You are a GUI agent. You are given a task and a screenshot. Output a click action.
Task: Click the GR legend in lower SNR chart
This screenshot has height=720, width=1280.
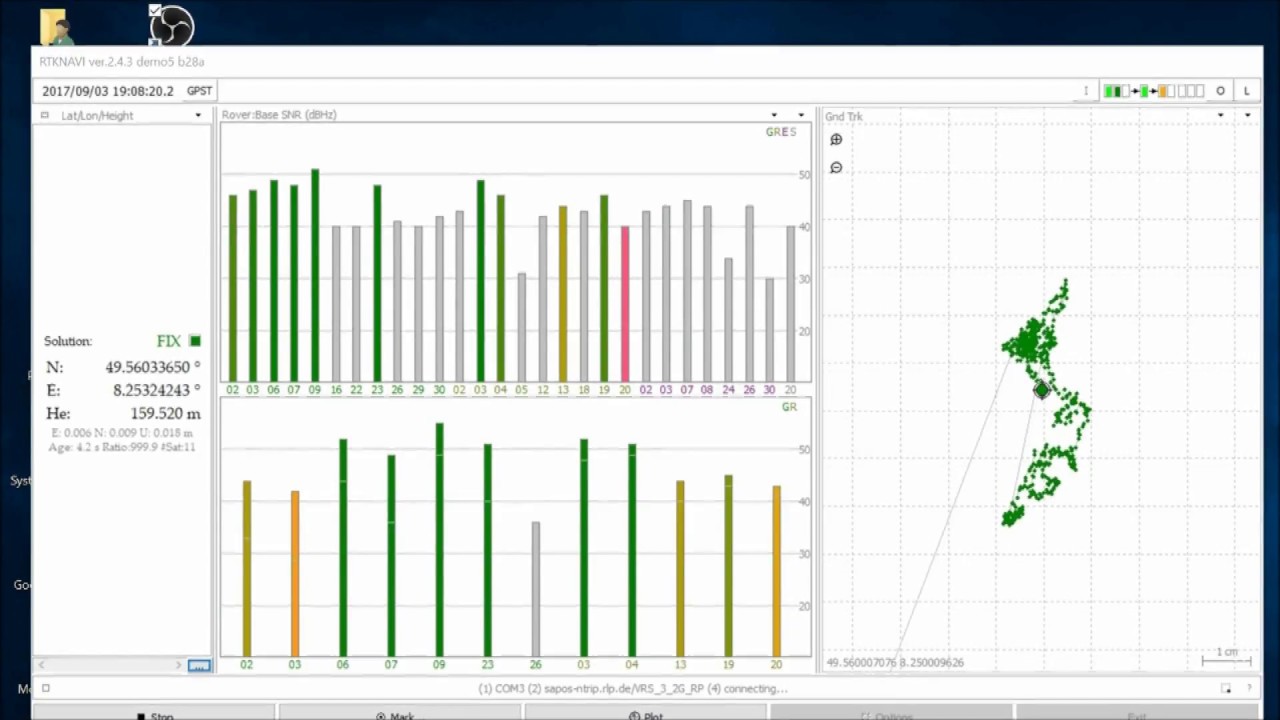click(x=789, y=407)
